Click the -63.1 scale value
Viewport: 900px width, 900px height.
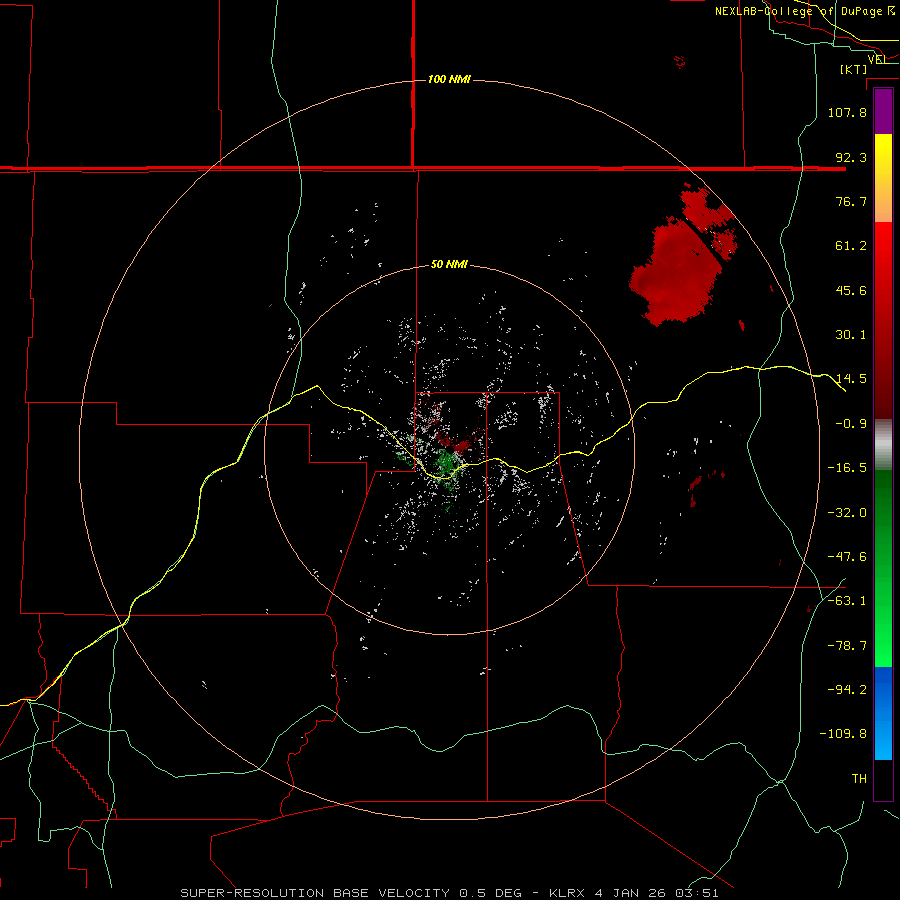pyautogui.click(x=847, y=601)
